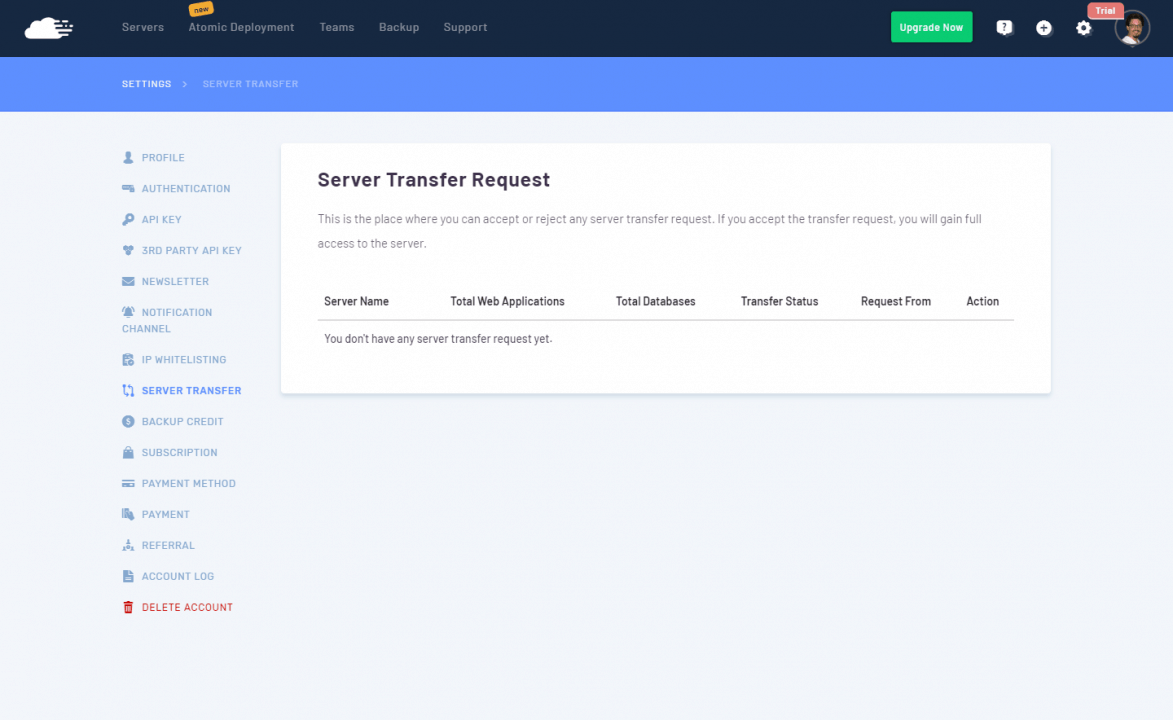Open IP Whitelisting settings
1173x720 pixels.
point(184,360)
